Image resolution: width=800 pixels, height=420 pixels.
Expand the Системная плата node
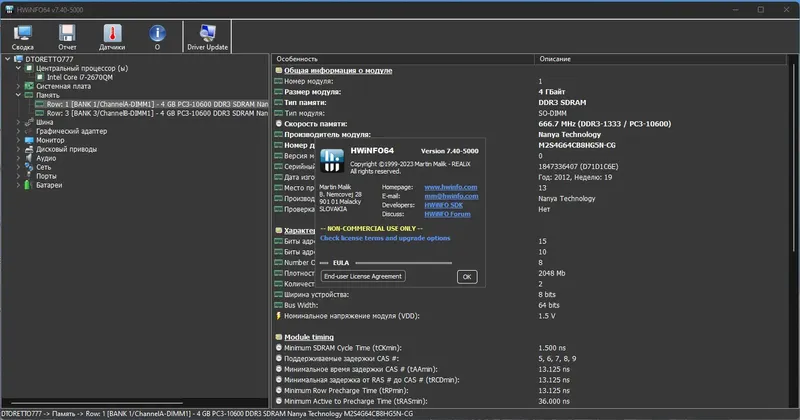[x=18, y=86]
